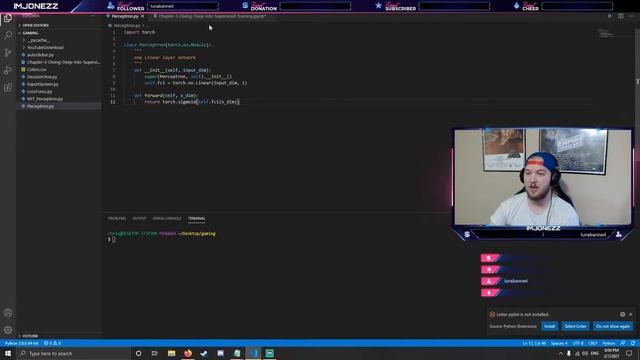Screen dimensions: 640x360
Task: Open Colors.csv in the file explorer
Action: pos(59,69)
